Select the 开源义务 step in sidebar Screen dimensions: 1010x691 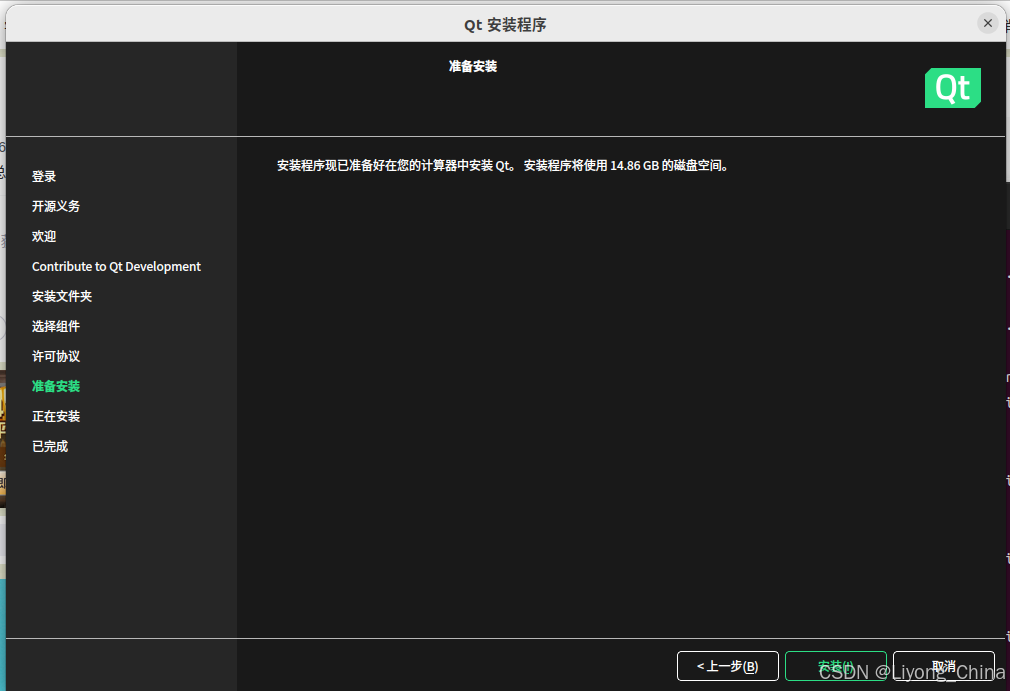pos(56,206)
